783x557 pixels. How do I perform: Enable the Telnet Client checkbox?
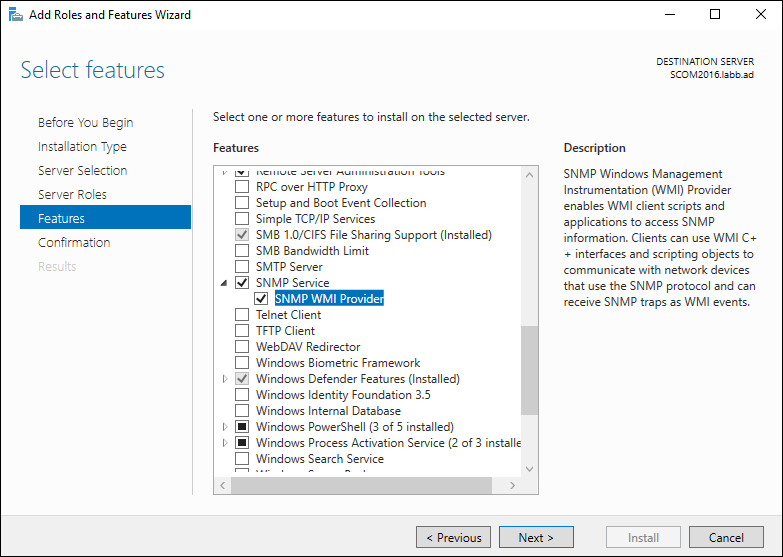click(x=242, y=315)
